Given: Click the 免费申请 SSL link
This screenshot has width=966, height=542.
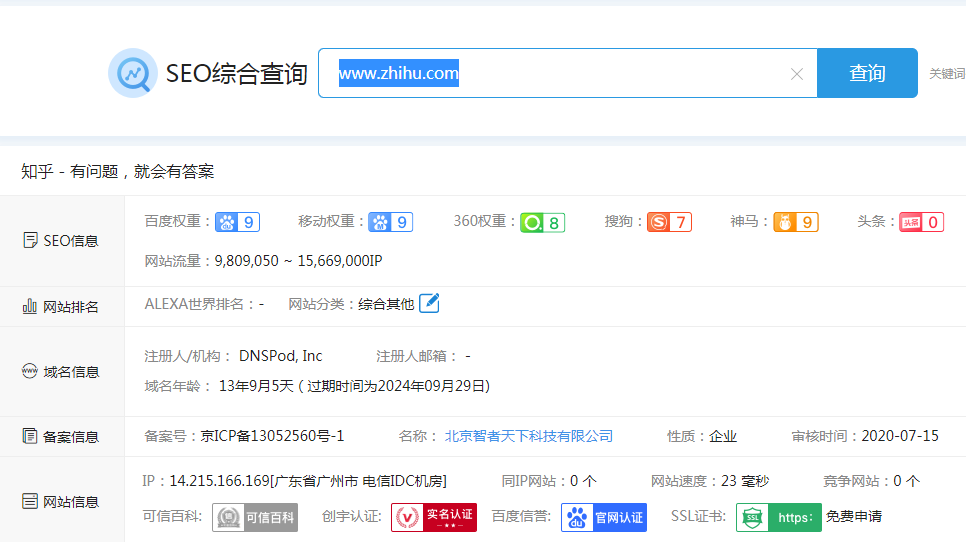Looking at the screenshot, I should pos(854,516).
